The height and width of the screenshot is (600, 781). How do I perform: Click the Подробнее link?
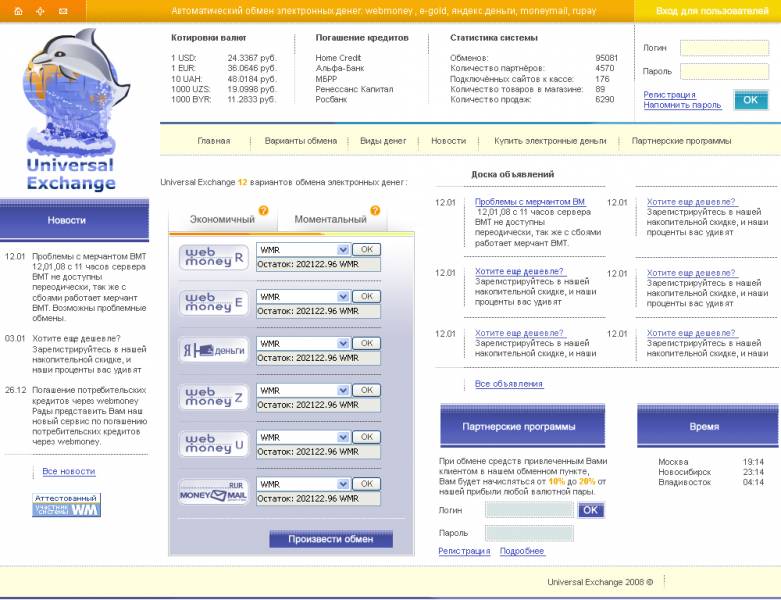(521, 551)
